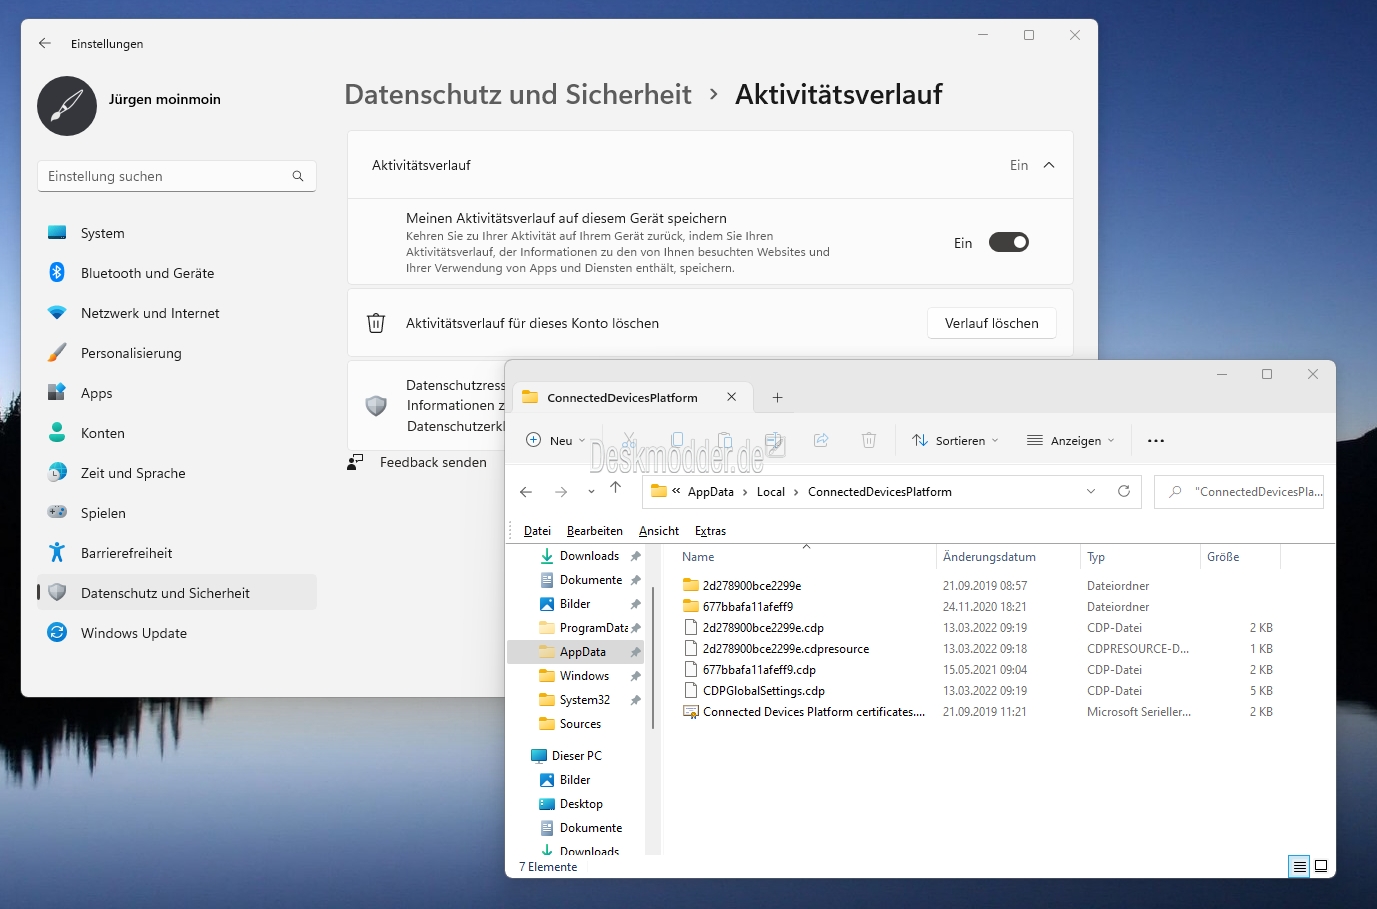1377x909 pixels.
Task: Go back using the Einstellungen back arrow
Action: pyautogui.click(x=45, y=43)
